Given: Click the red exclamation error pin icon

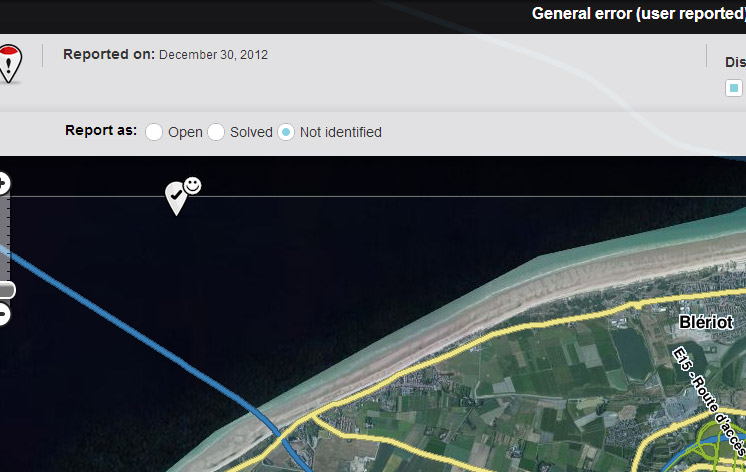Looking at the screenshot, I should click(9, 64).
